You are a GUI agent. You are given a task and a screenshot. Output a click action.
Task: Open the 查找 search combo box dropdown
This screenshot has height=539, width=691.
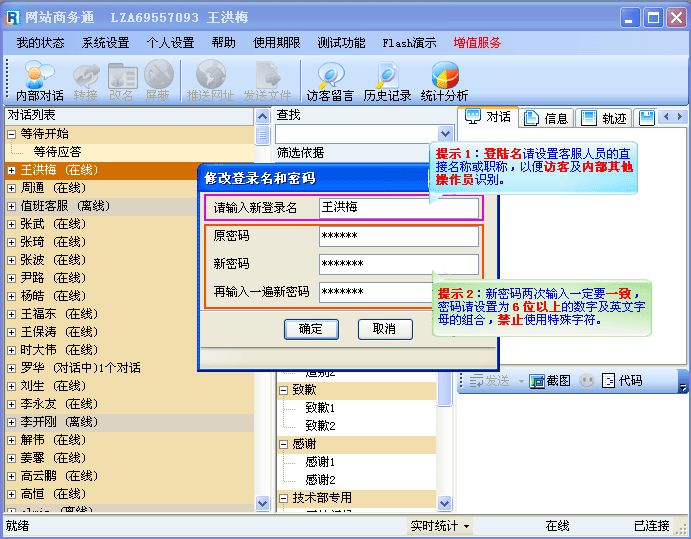(x=446, y=134)
